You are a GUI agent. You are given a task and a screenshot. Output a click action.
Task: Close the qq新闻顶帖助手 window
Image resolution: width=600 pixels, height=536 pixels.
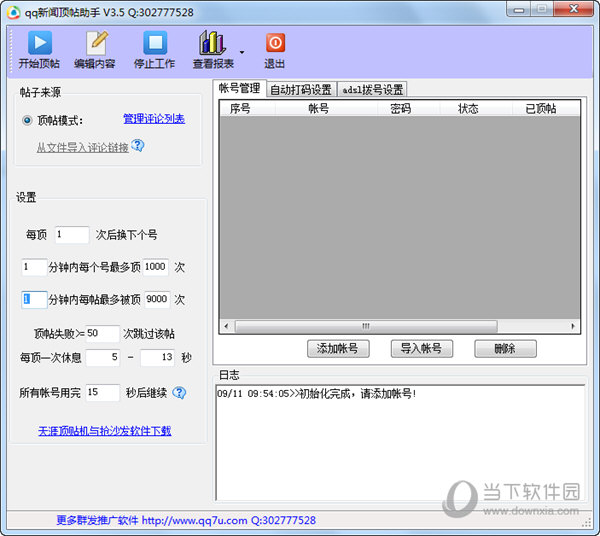[573, 9]
